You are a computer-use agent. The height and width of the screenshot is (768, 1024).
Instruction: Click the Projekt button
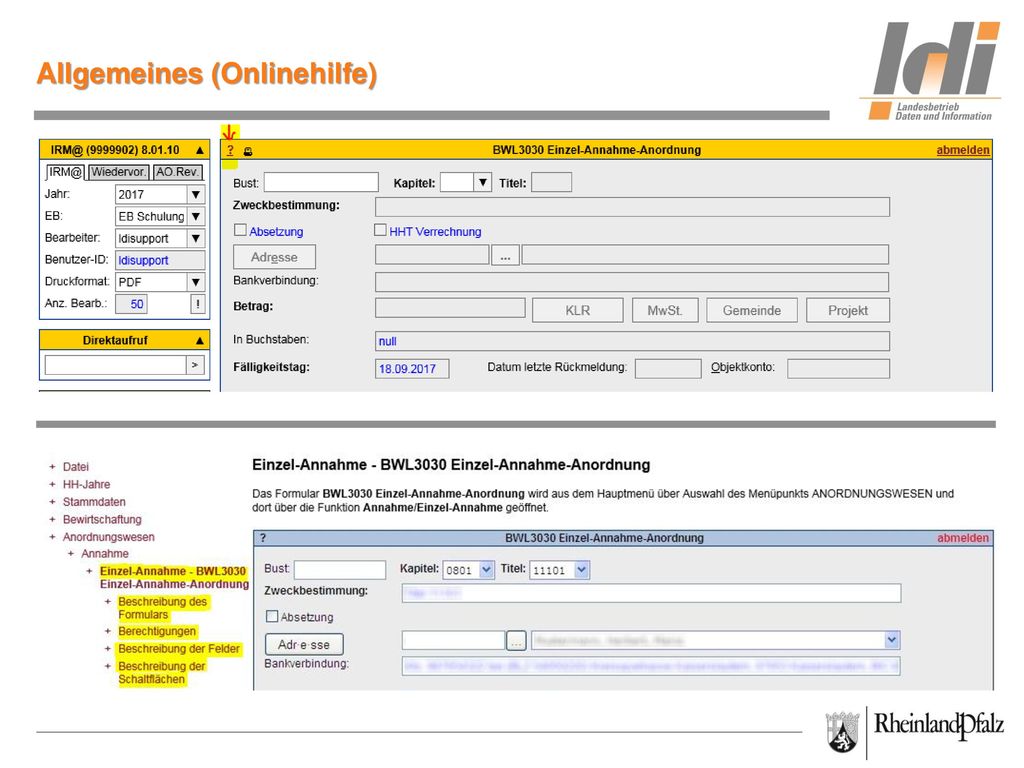(x=848, y=311)
